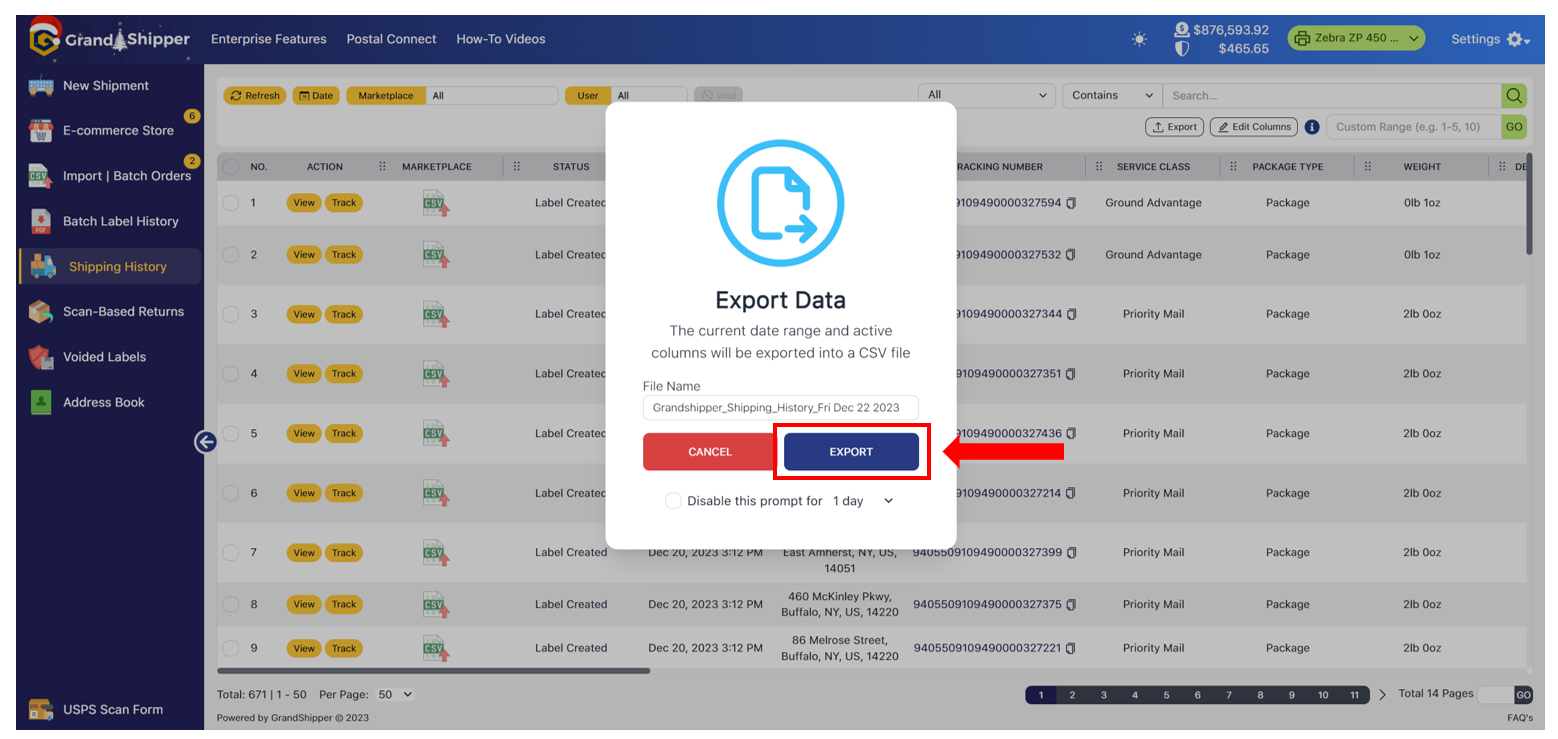Open the All search-field dropdown
Image resolution: width=1558 pixels, height=739 pixels.
[x=987, y=96]
